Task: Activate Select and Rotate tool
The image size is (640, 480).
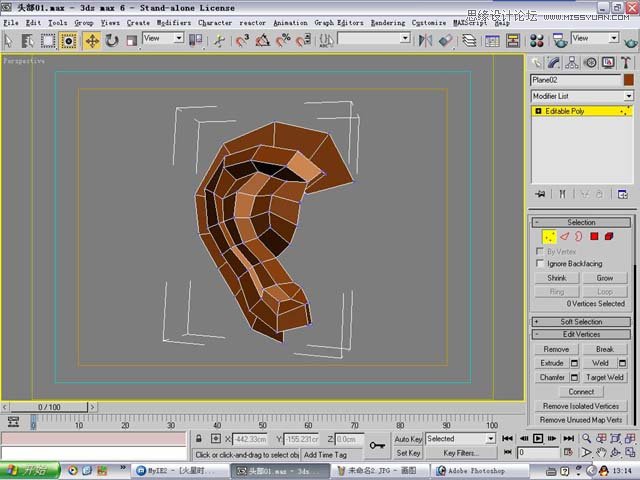Action: click(x=111, y=41)
